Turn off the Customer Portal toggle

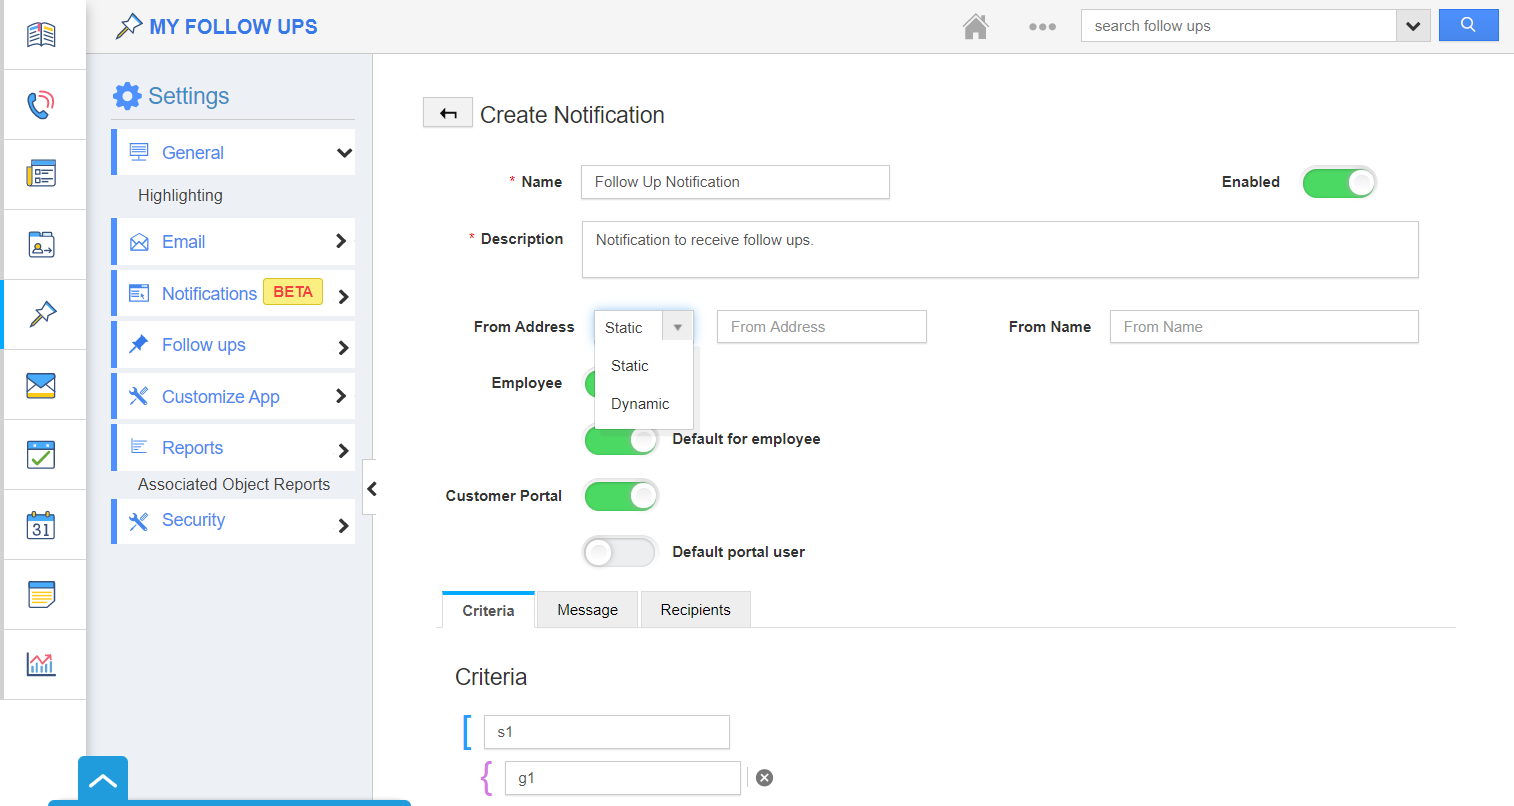tap(620, 496)
